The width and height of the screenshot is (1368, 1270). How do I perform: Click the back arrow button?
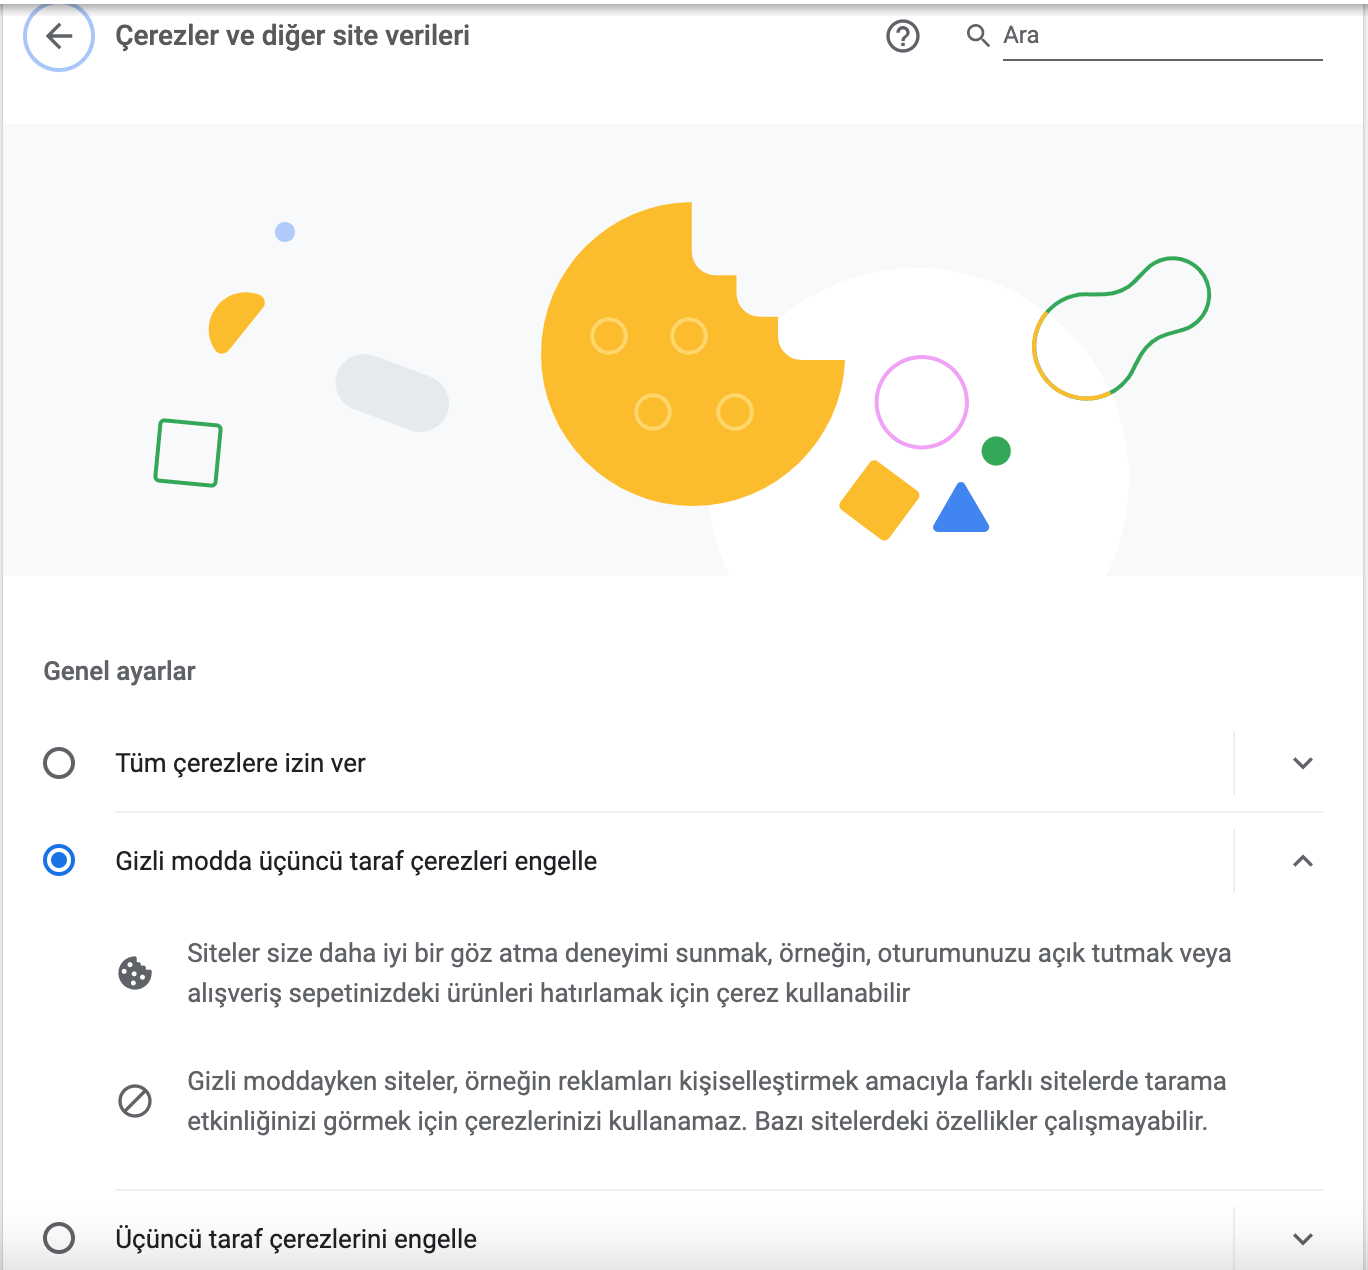tap(59, 37)
